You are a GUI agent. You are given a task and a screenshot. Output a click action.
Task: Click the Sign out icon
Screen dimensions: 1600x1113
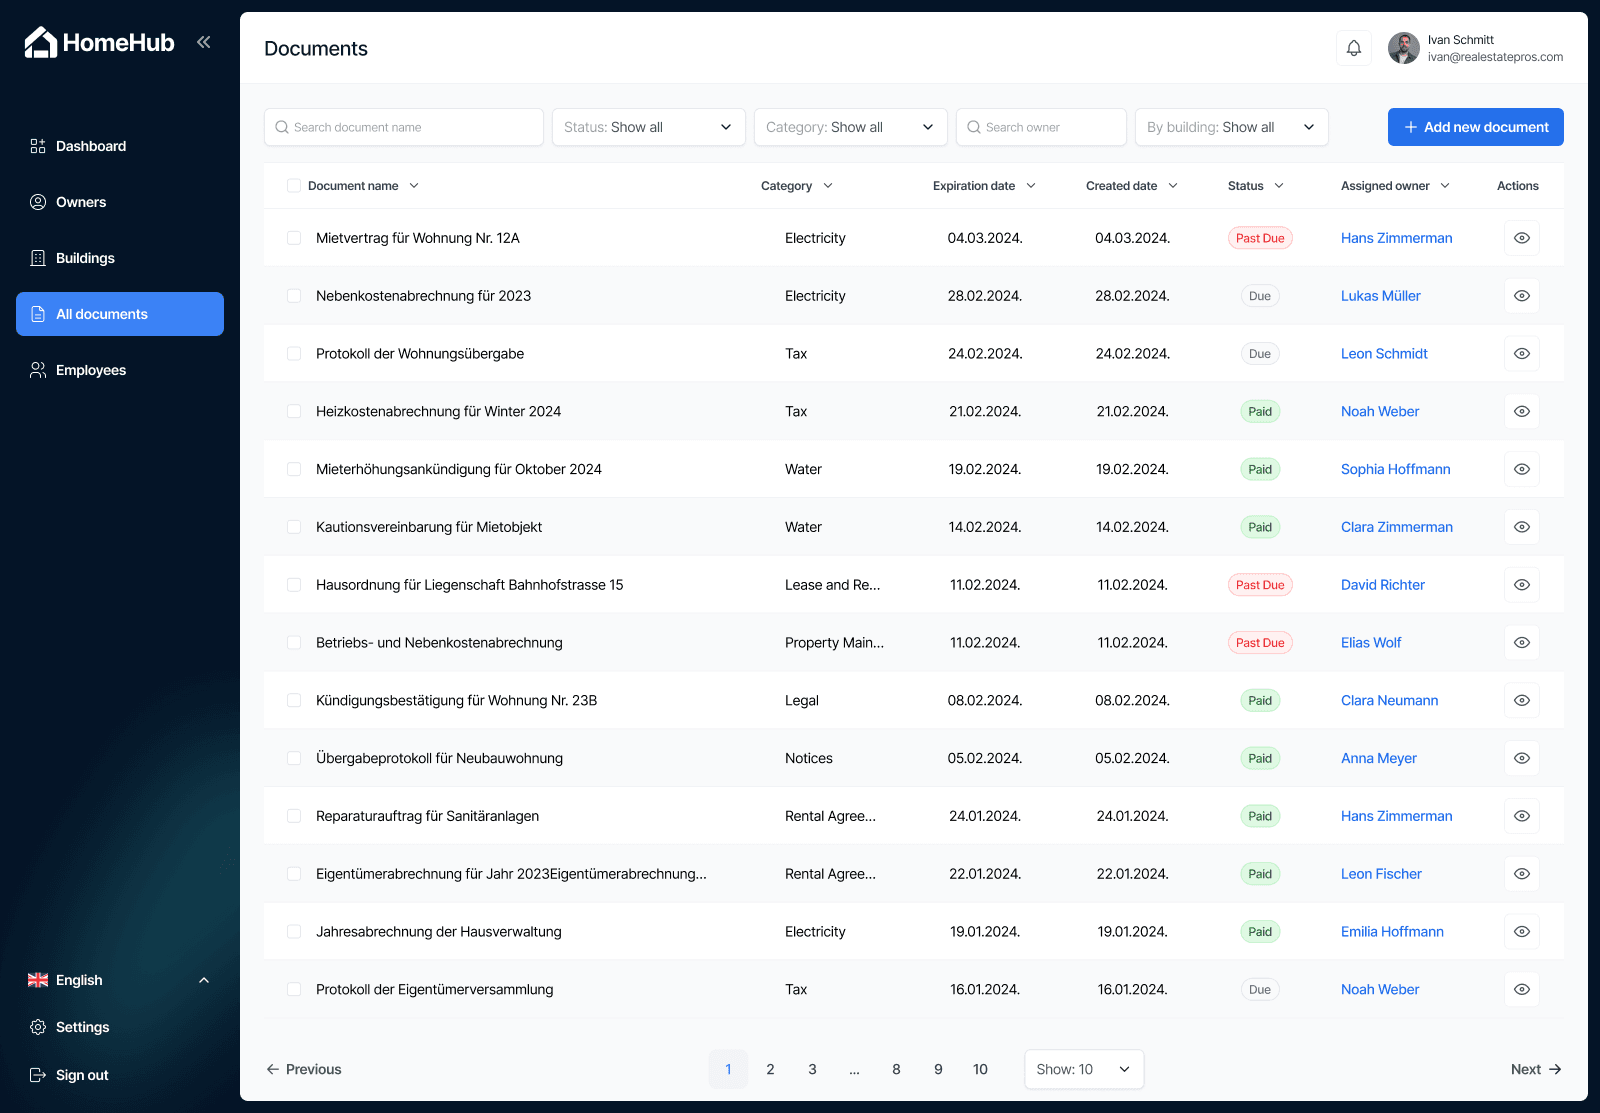[38, 1075]
